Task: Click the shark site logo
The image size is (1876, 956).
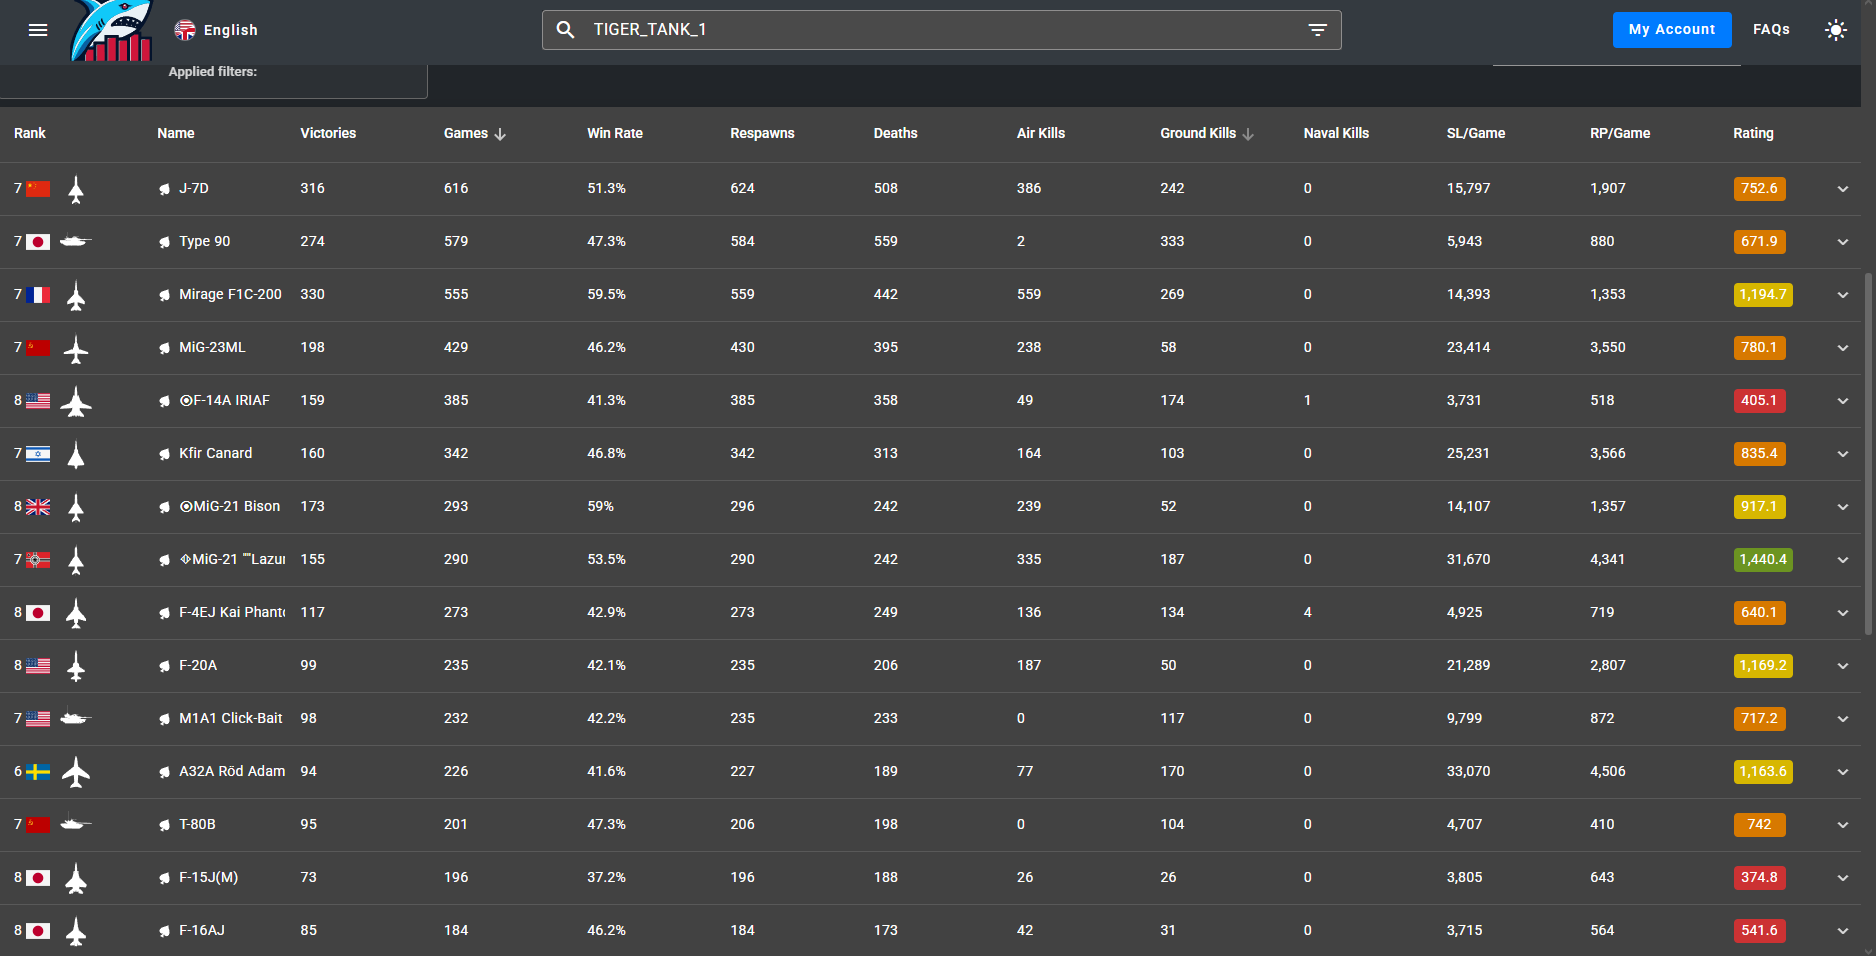Action: [x=112, y=32]
